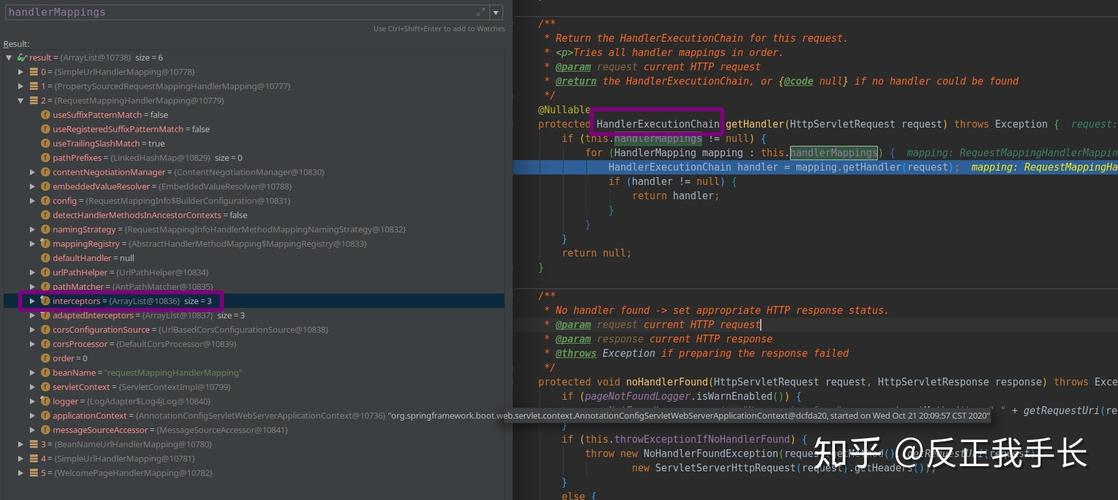This screenshot has width=1118, height=500.
Task: Click field icon of servletContext
Action: [x=46, y=387]
